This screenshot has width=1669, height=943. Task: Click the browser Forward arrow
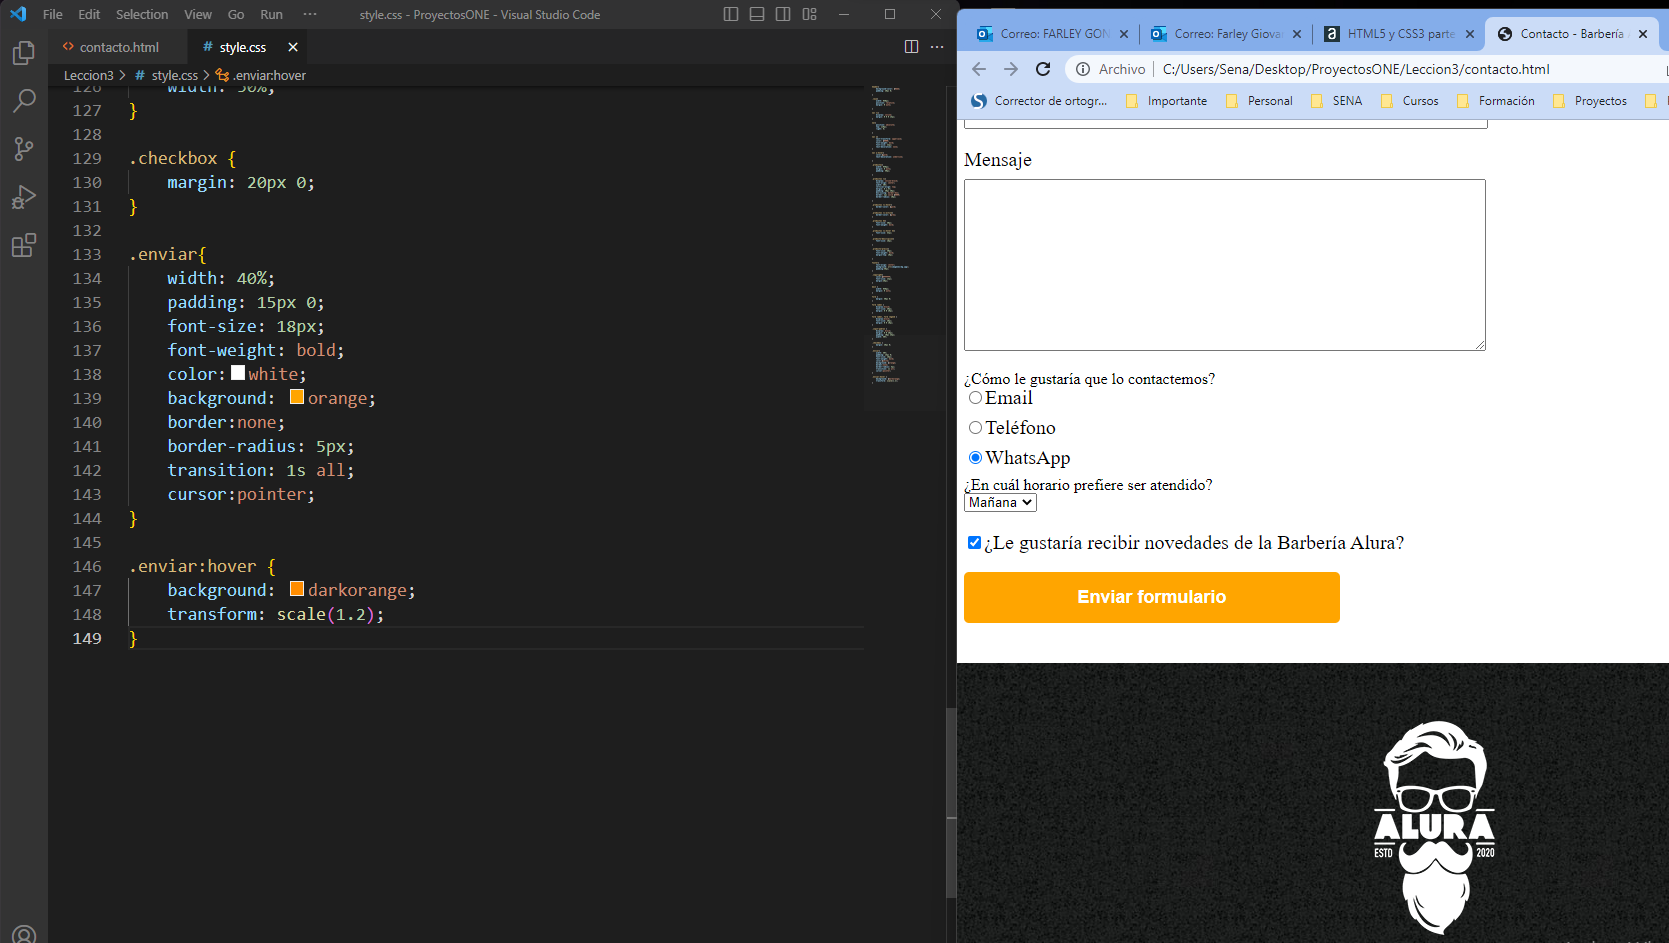pyautogui.click(x=1011, y=69)
